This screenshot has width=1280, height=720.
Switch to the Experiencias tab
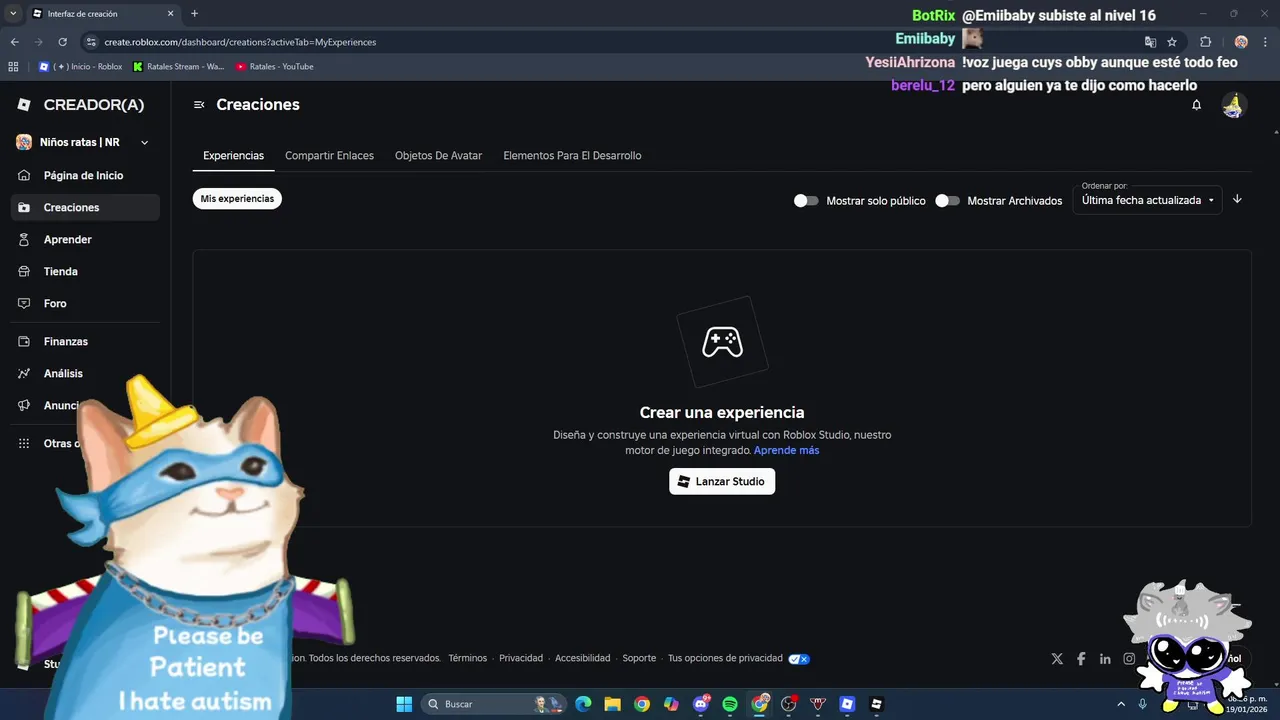pyautogui.click(x=233, y=156)
